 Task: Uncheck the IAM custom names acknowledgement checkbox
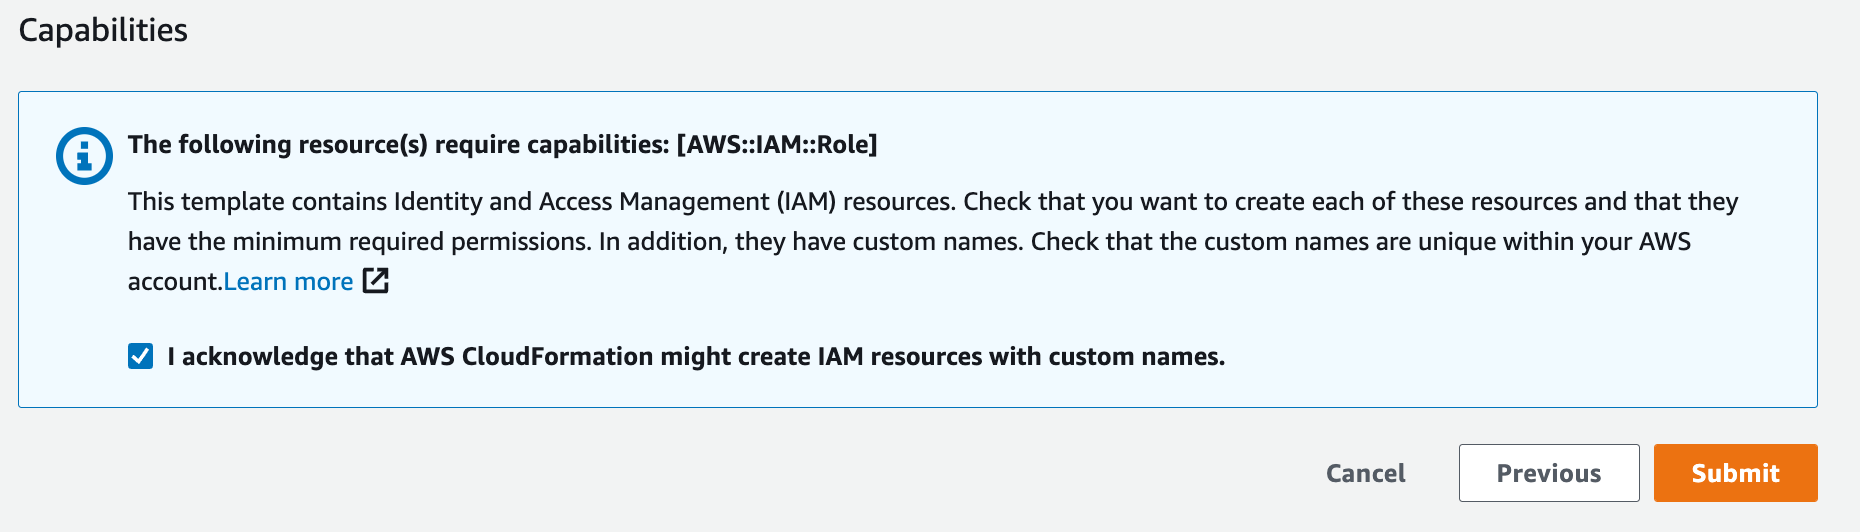141,356
